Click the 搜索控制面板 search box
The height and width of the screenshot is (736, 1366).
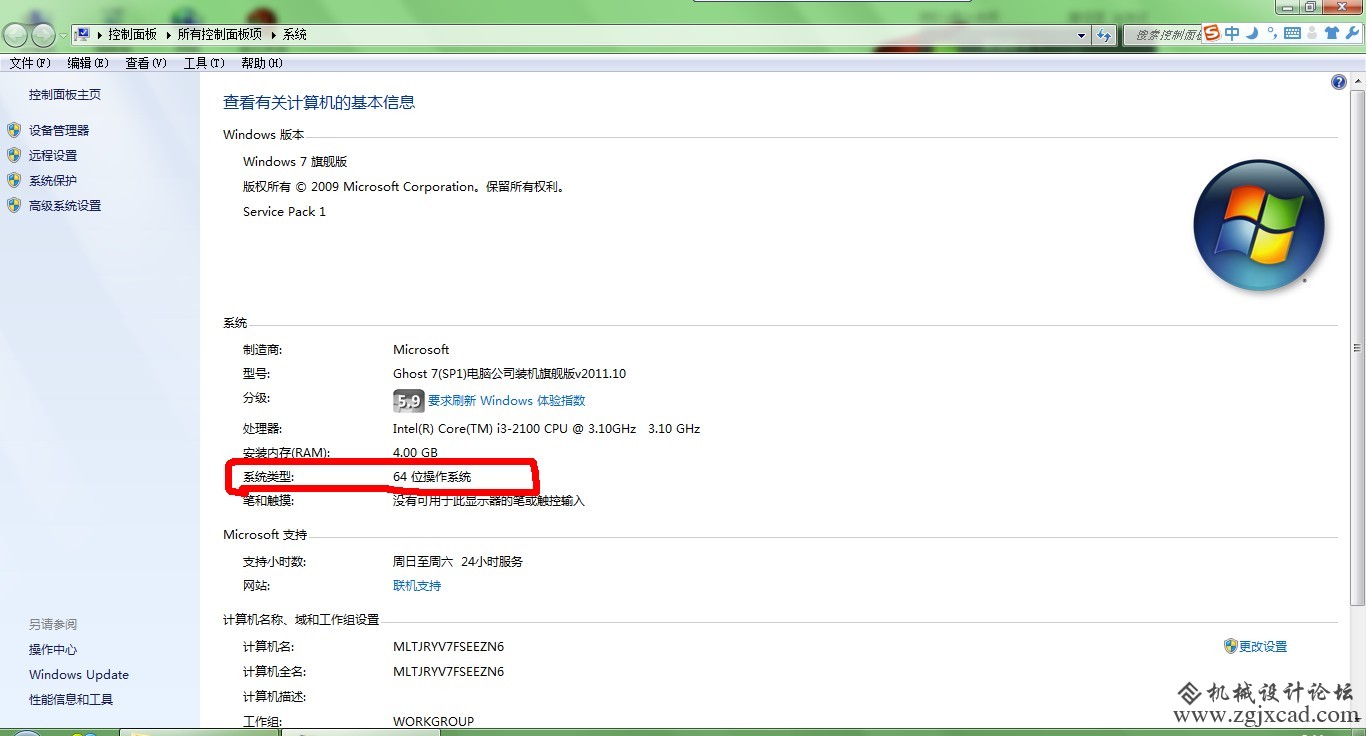click(x=1163, y=35)
